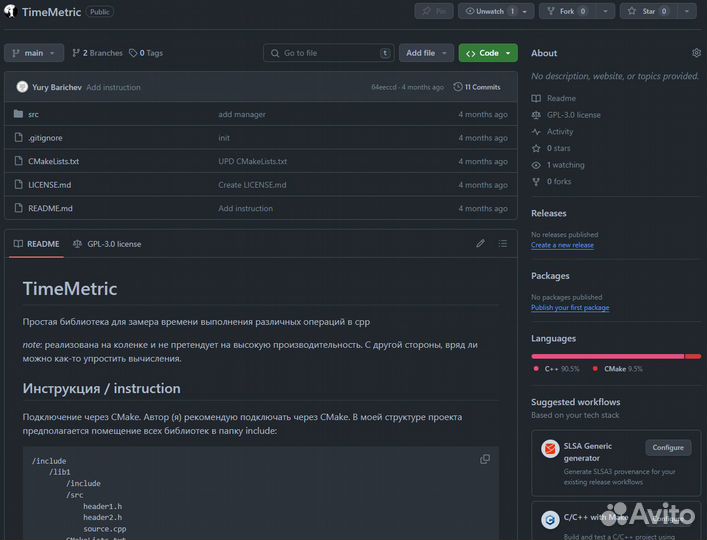
Task: Click the commits history clock icon
Action: [x=458, y=87]
